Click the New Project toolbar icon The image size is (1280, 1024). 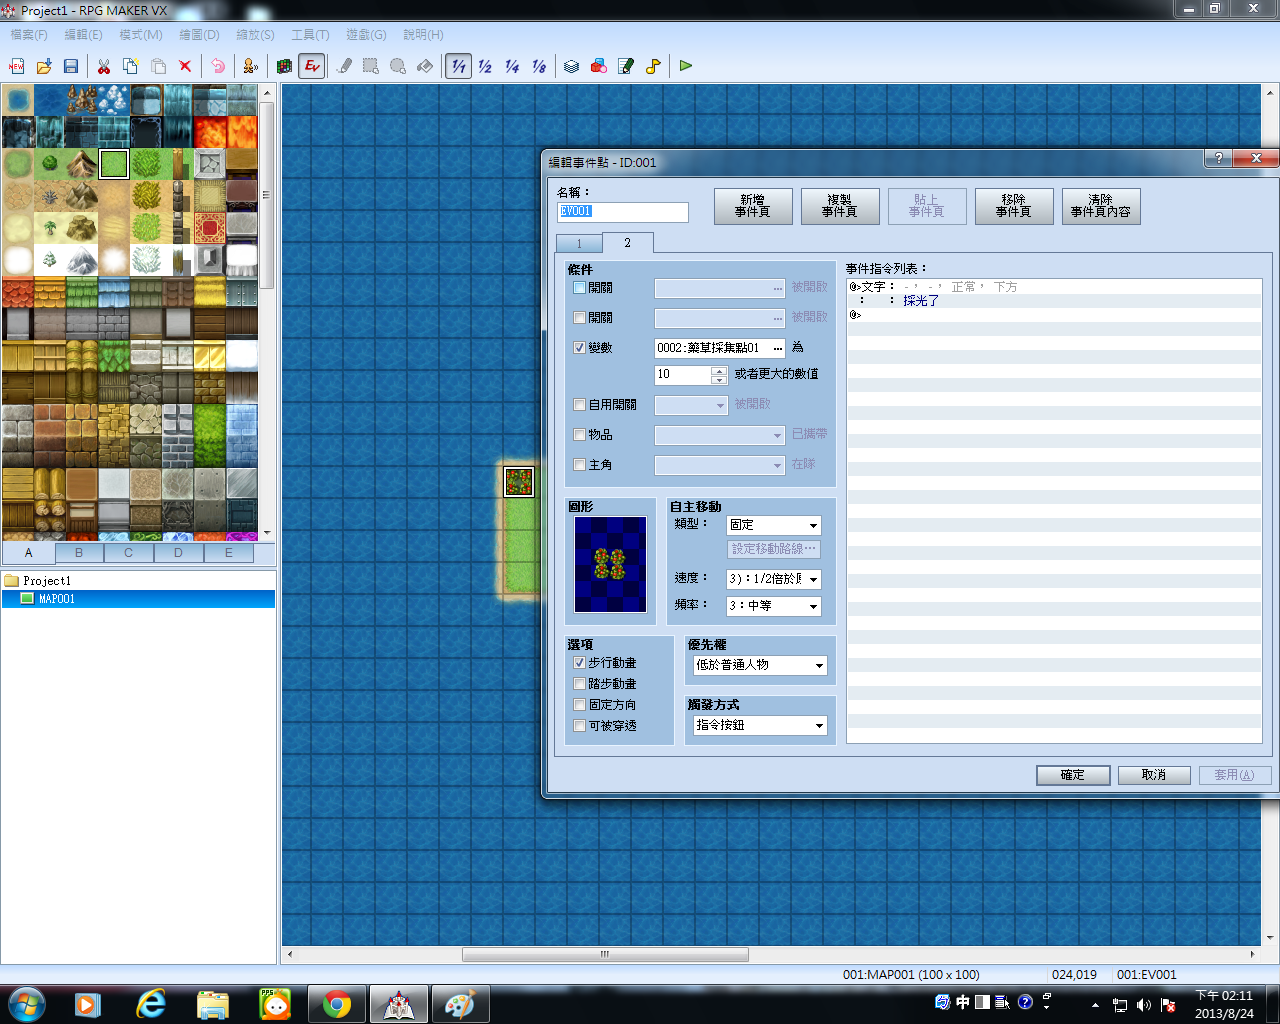pyautogui.click(x=17, y=66)
